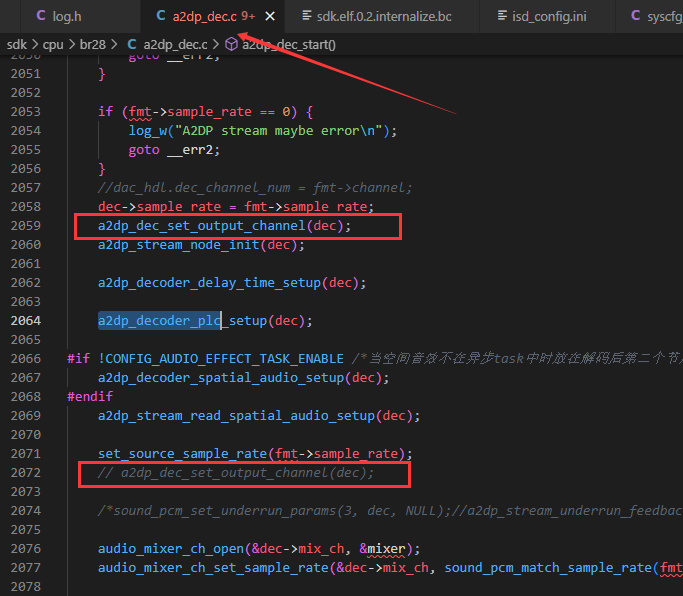
Task: Open the cpu breadcrumb segment
Action: [x=53, y=44]
